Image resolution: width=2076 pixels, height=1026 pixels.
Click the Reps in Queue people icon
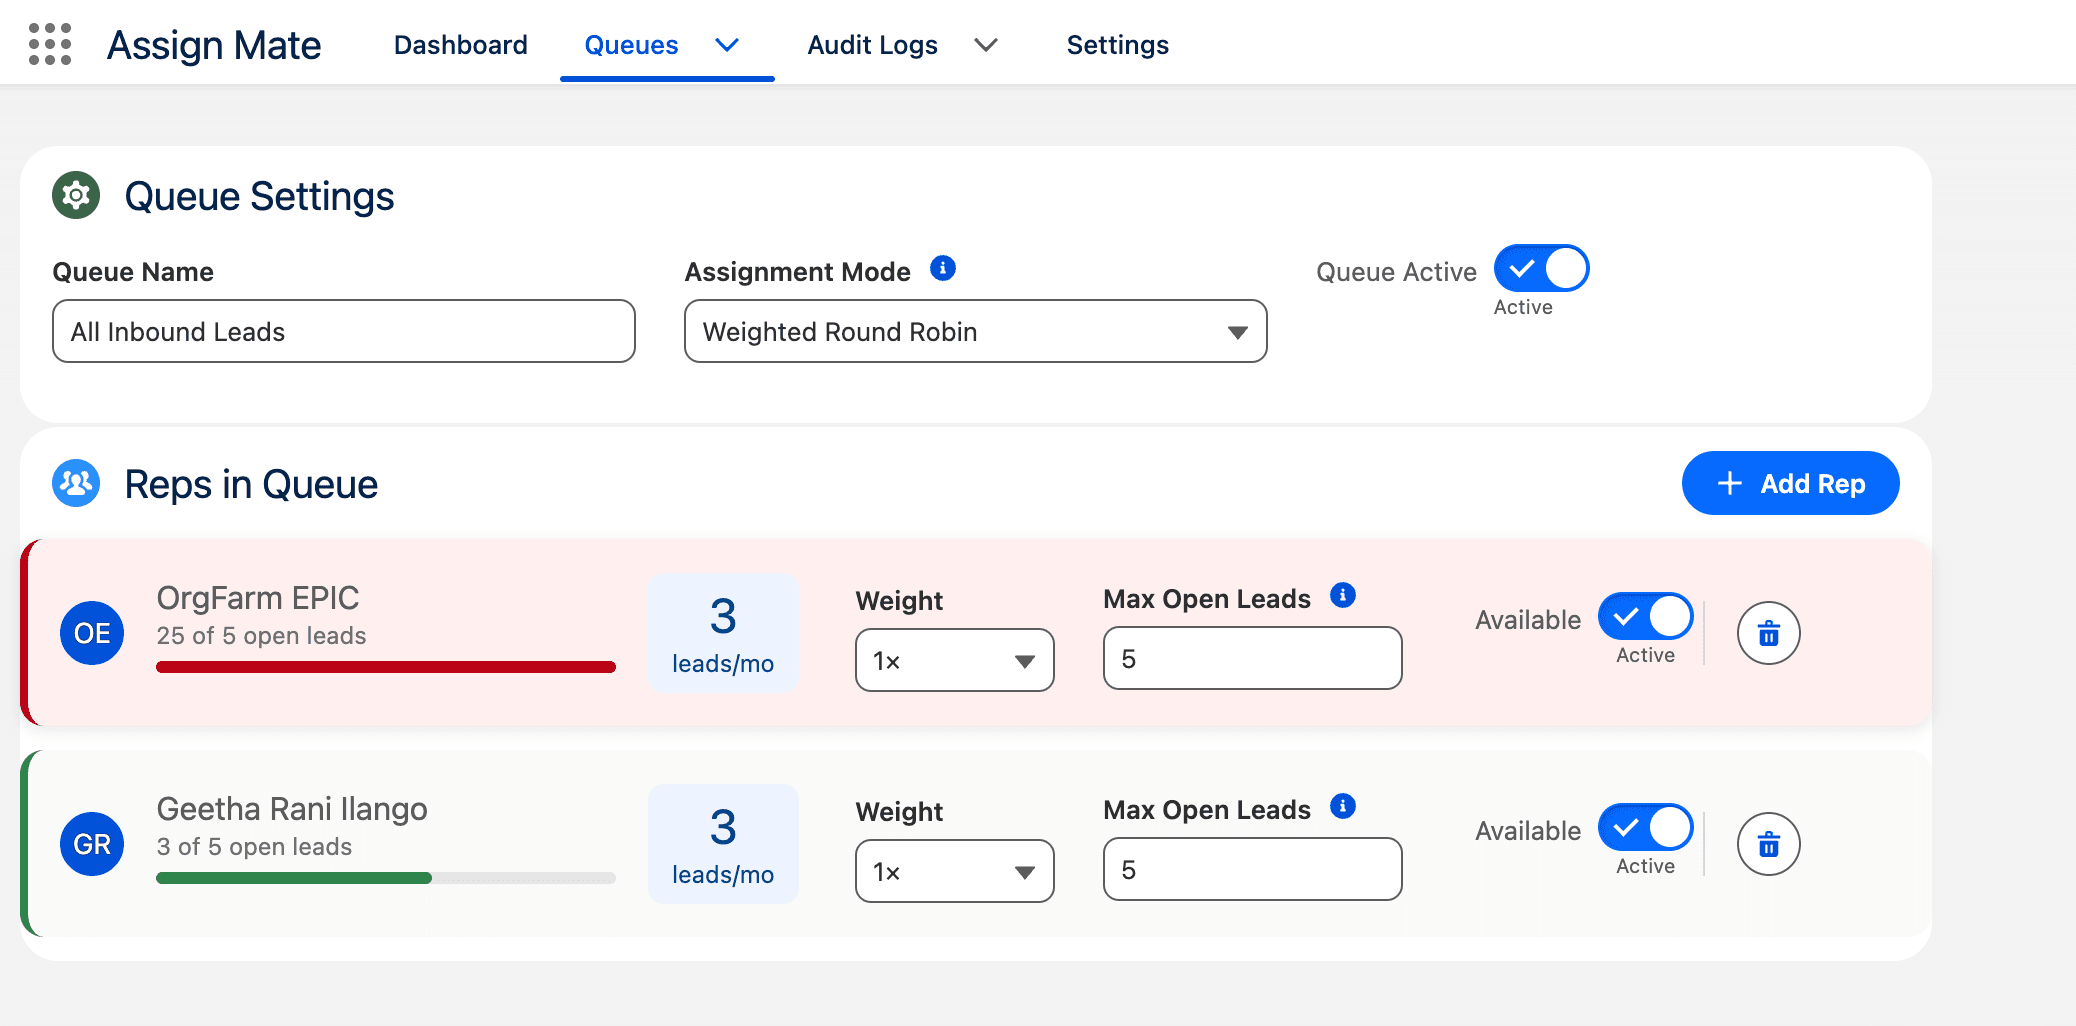click(76, 484)
